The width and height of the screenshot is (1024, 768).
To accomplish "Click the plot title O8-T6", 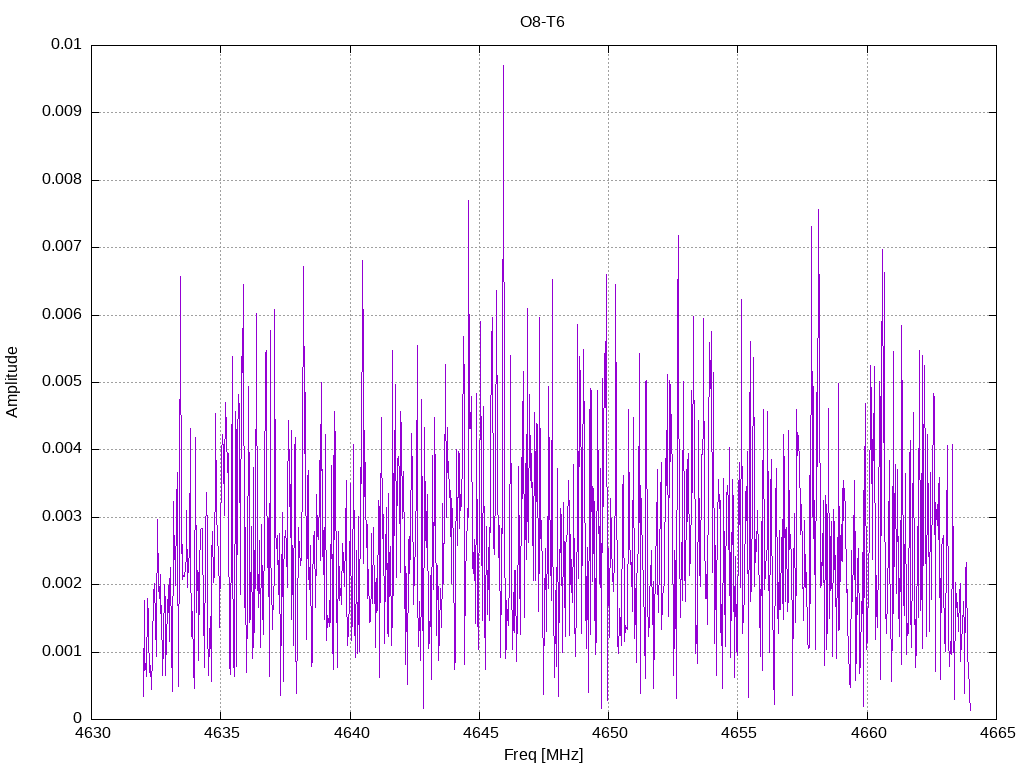I will pos(542,22).
